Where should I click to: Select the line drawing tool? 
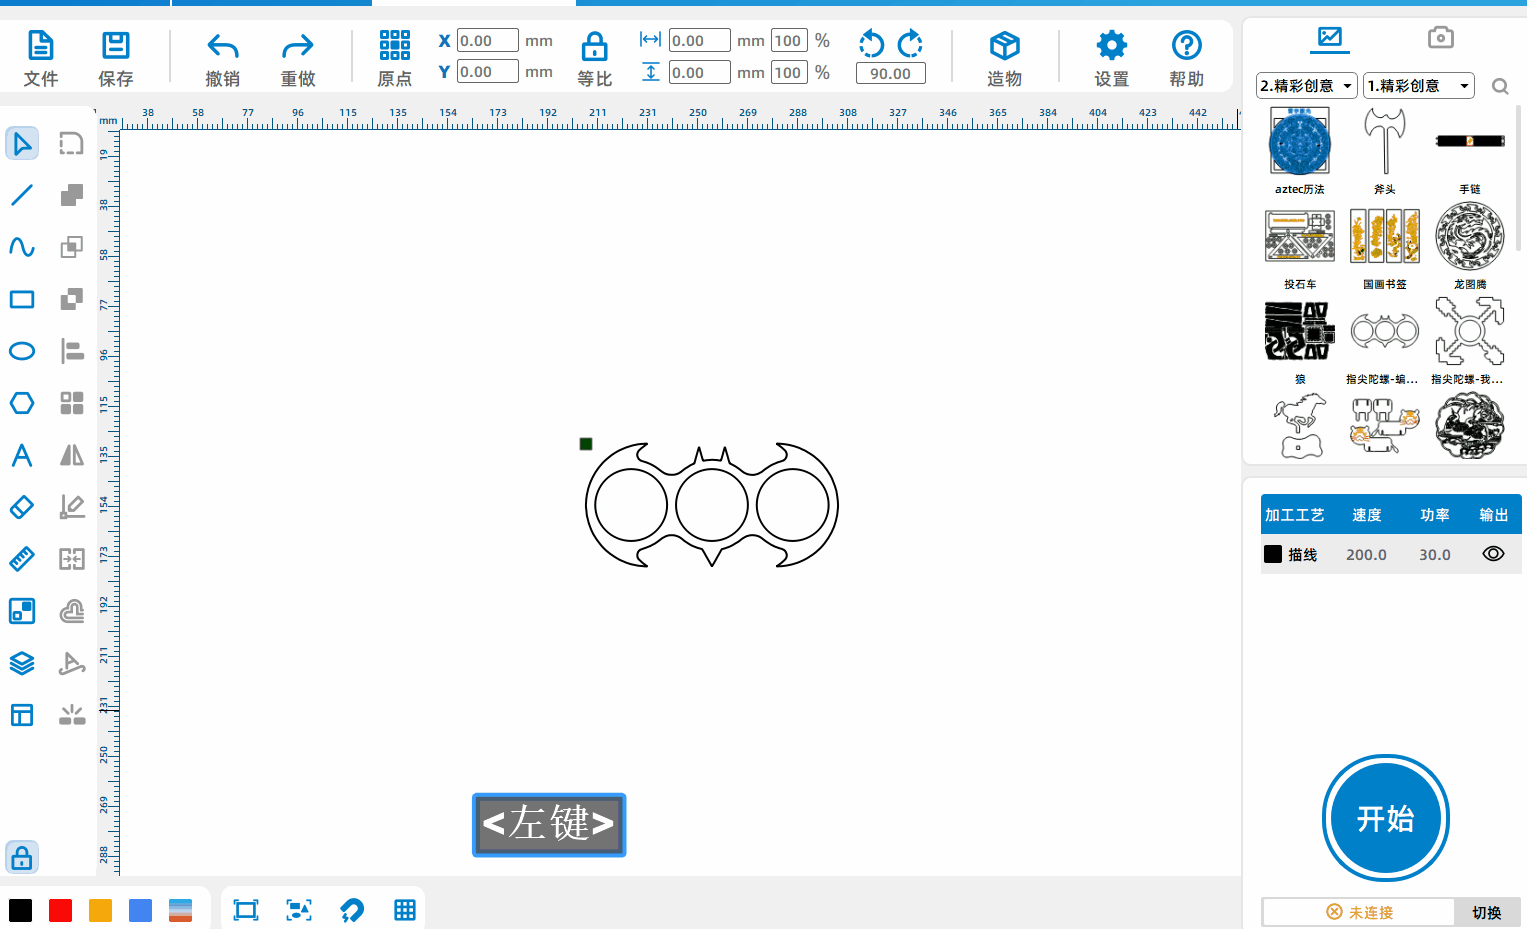pyautogui.click(x=22, y=195)
